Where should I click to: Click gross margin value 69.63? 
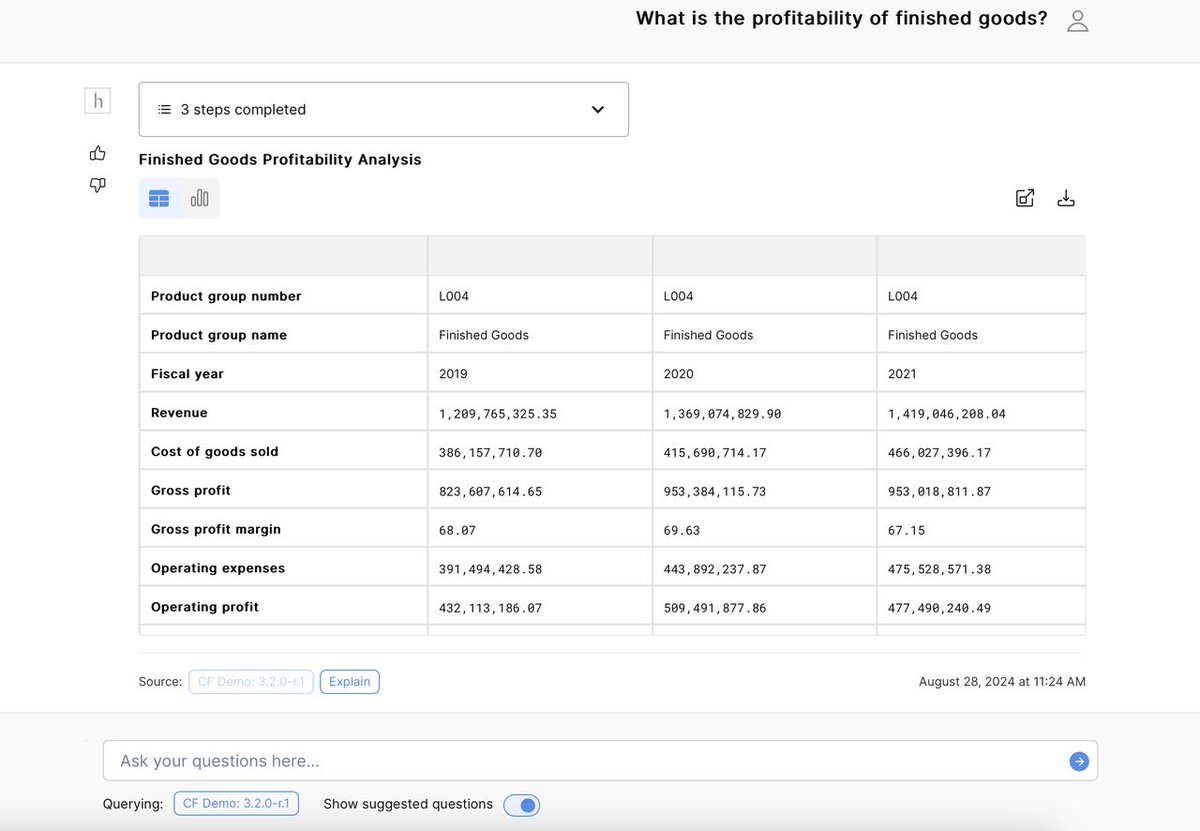pos(682,531)
